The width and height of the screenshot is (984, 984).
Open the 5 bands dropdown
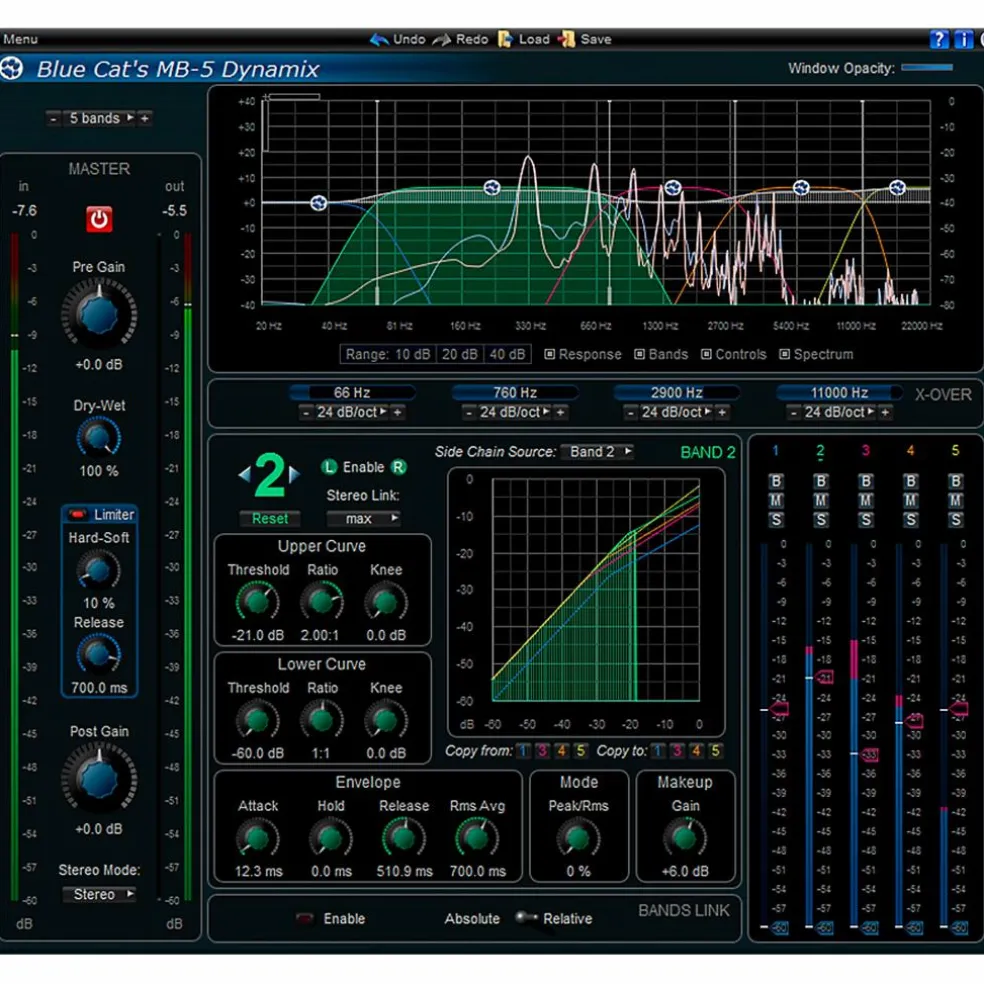coord(100,118)
